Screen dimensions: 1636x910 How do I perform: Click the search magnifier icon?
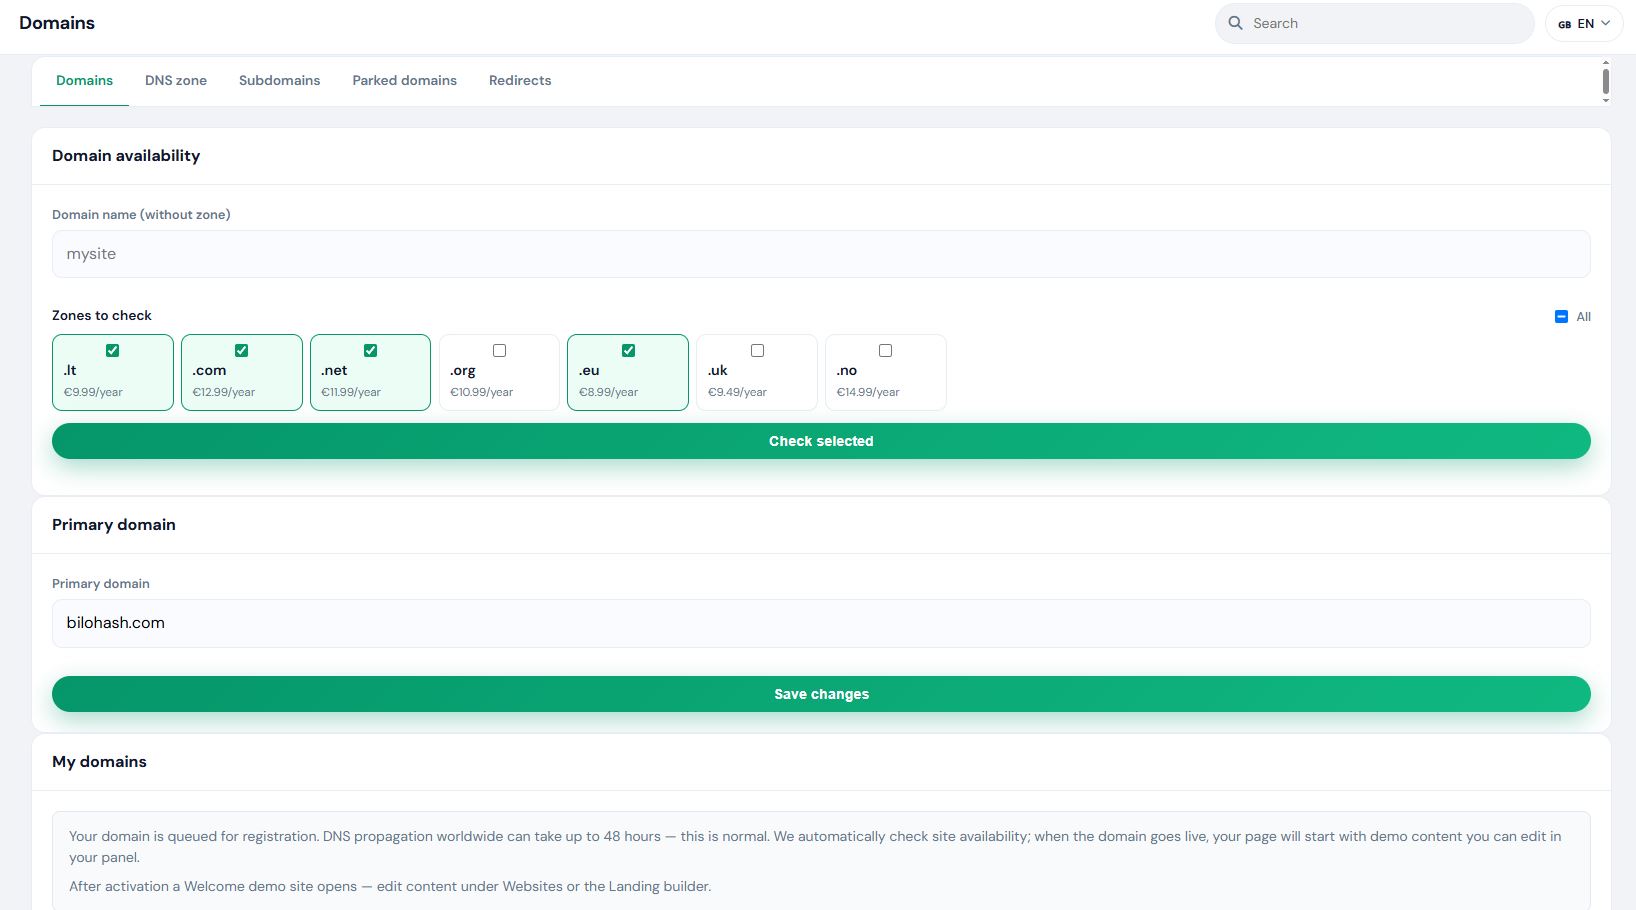[x=1235, y=23]
